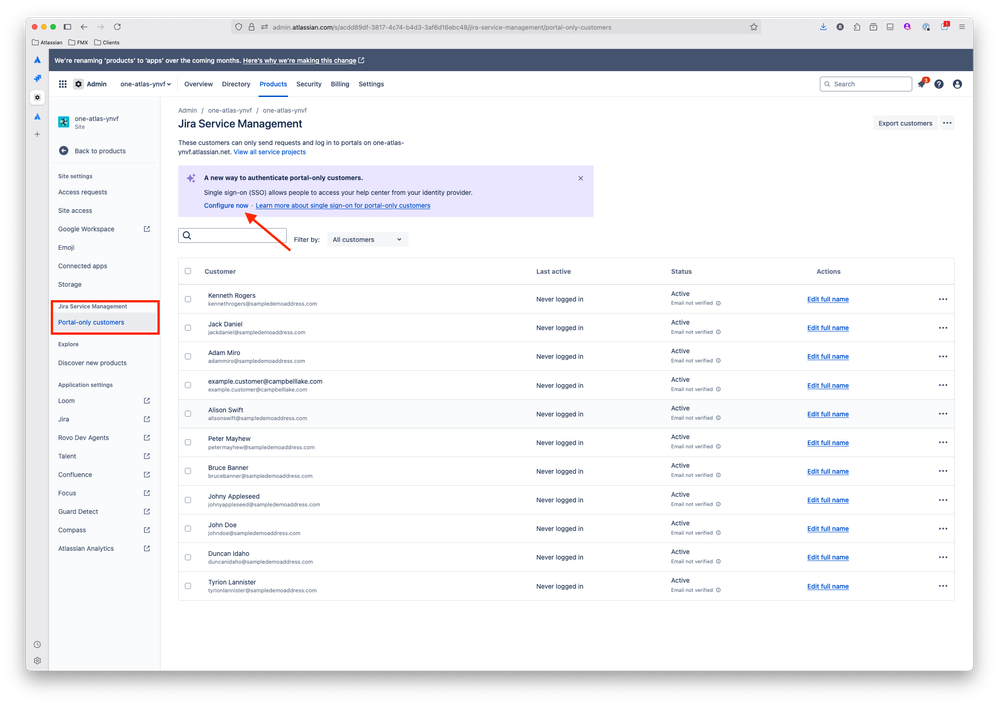Viewport: 999px width, 705px height.
Task: Focus the top Search box
Action: pos(865,84)
